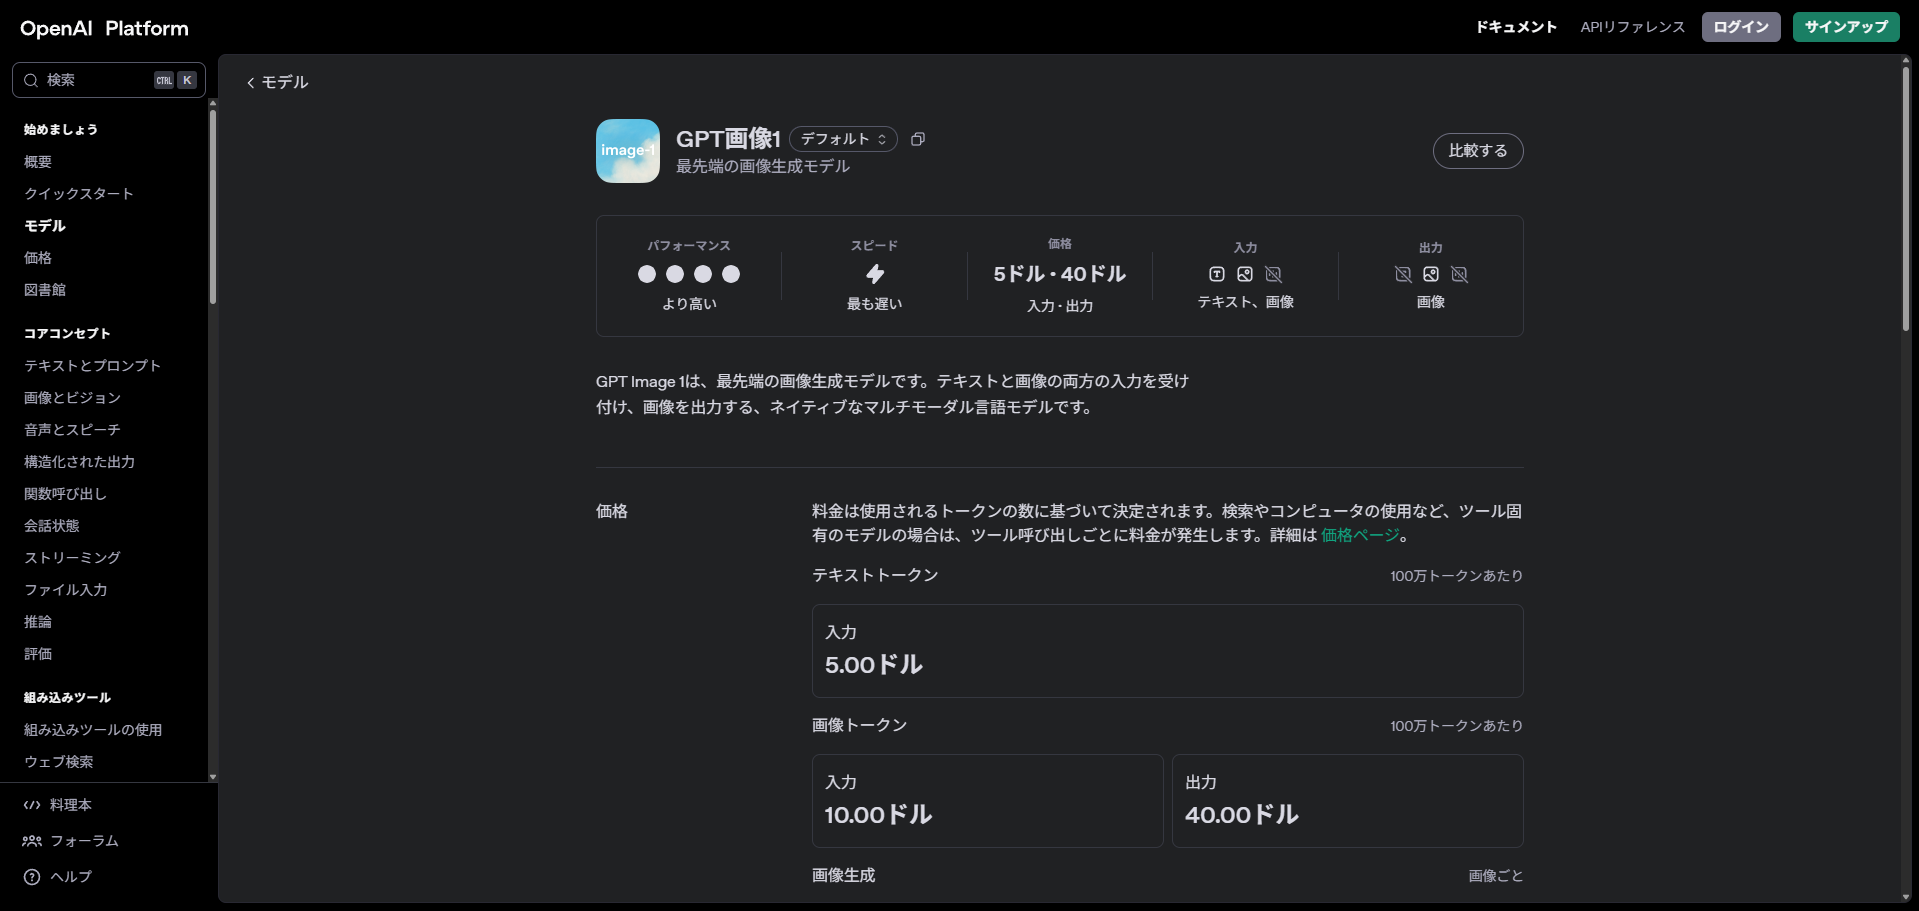Click the OpenAI Platform logo
The image size is (1919, 911).
point(104,28)
